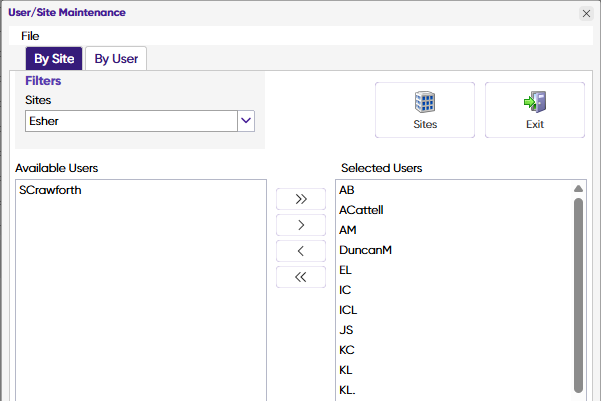Select user JS in Selected Users
The width and height of the screenshot is (601, 401).
tap(346, 330)
